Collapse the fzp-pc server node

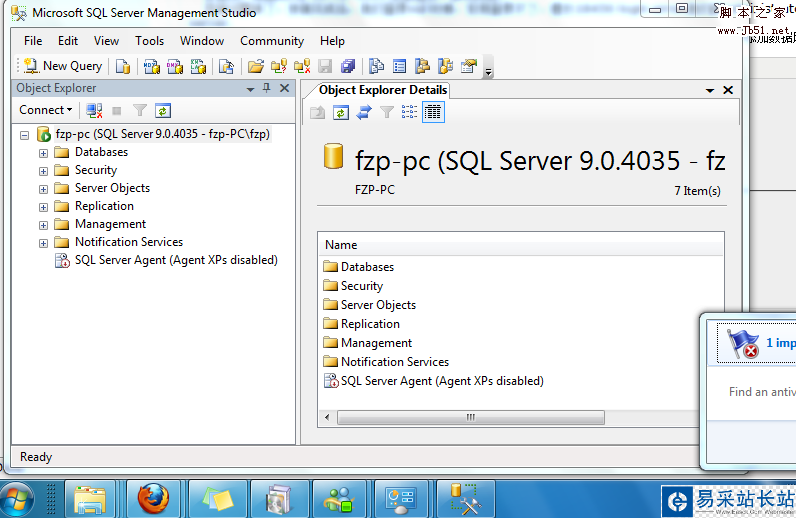(x=24, y=135)
